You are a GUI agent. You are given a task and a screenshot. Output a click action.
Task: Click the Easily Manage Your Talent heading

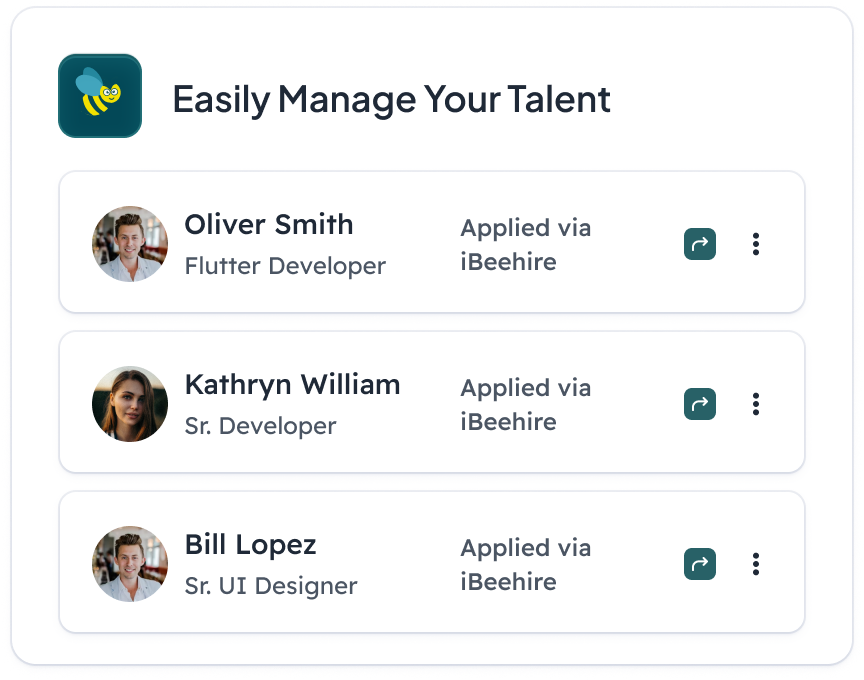(x=391, y=100)
